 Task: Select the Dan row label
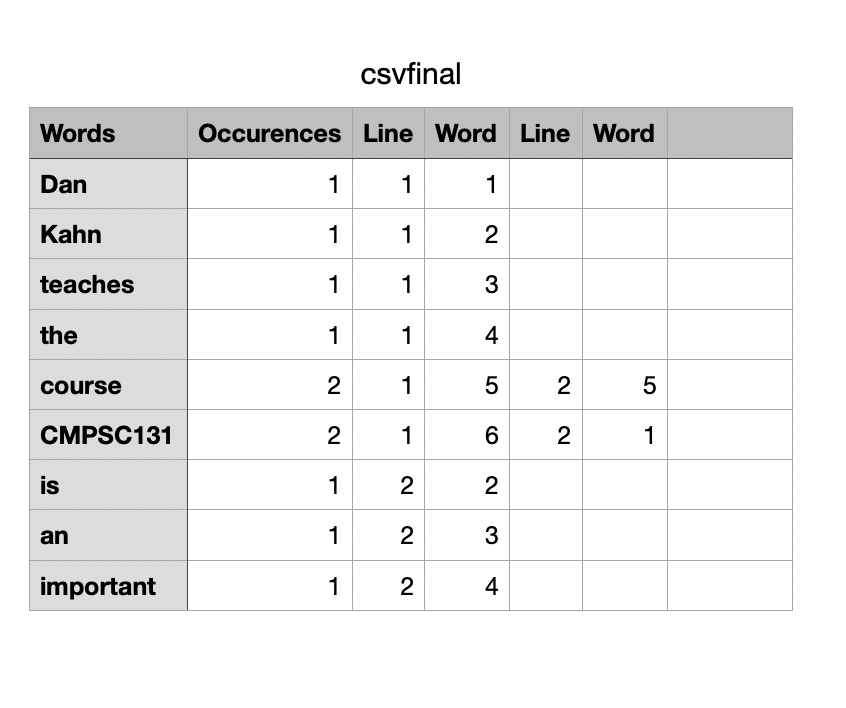click(x=108, y=184)
